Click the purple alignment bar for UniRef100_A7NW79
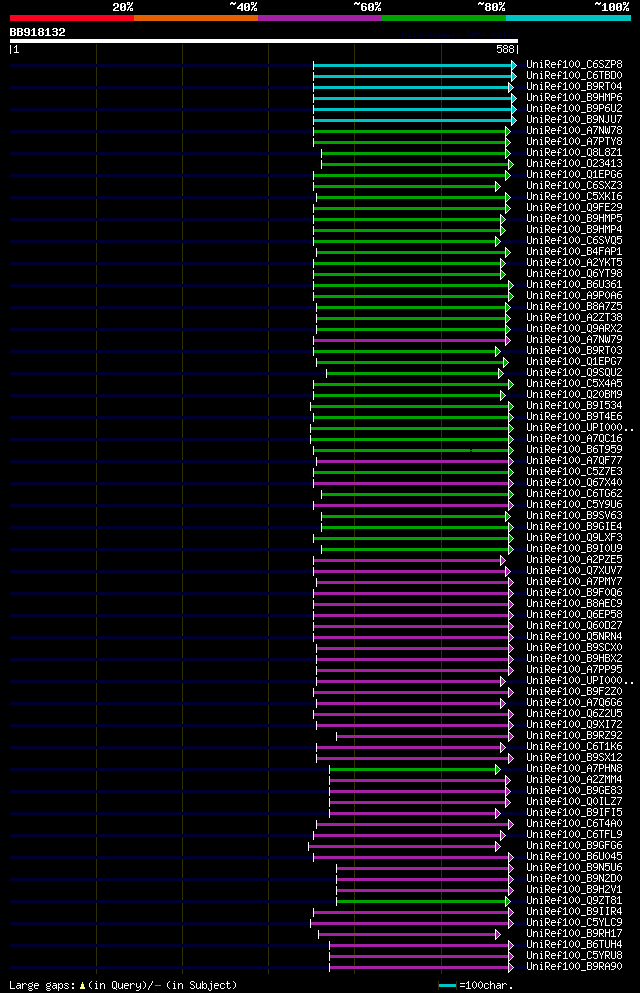This screenshot has width=640, height=993. [411, 340]
